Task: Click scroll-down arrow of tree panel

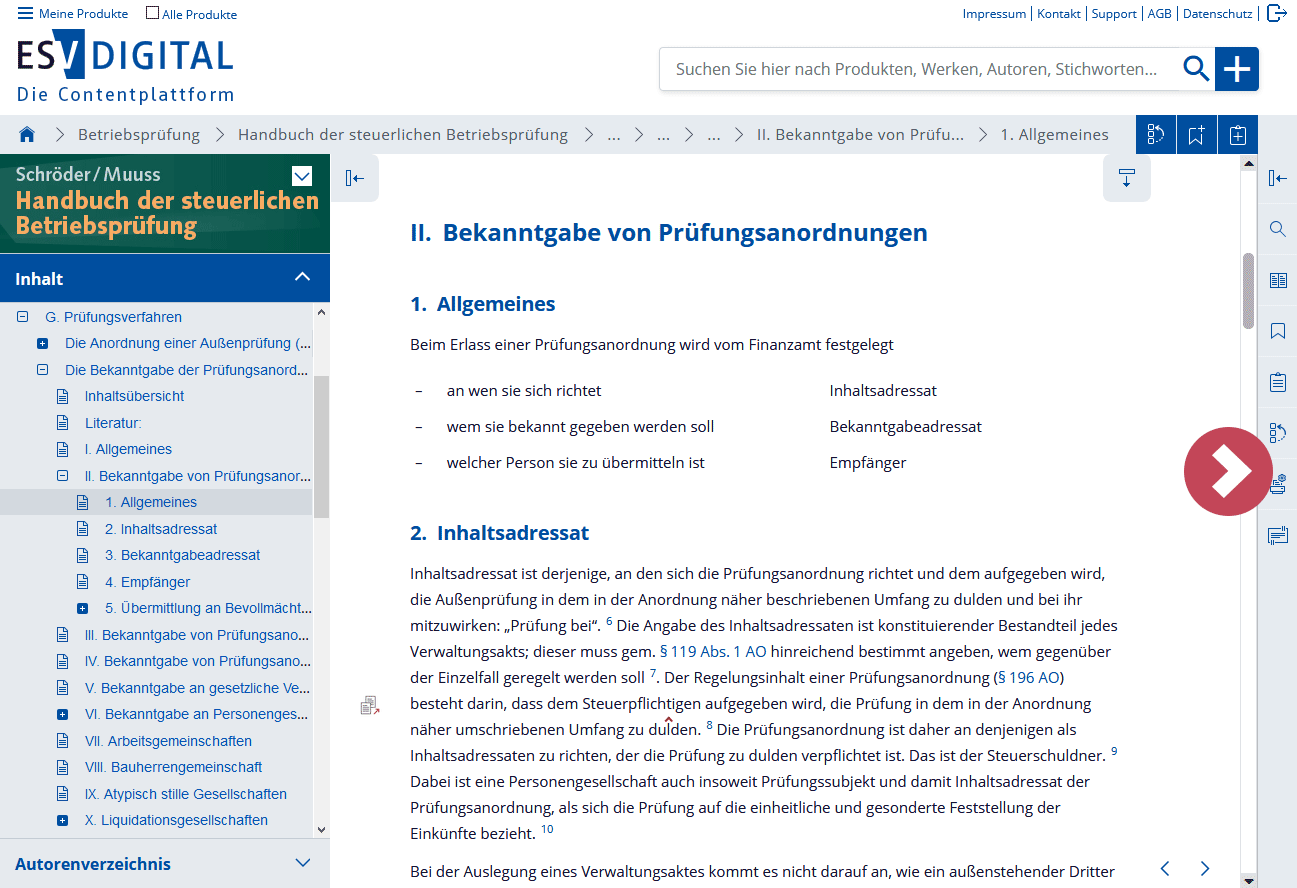Action: coord(321,830)
